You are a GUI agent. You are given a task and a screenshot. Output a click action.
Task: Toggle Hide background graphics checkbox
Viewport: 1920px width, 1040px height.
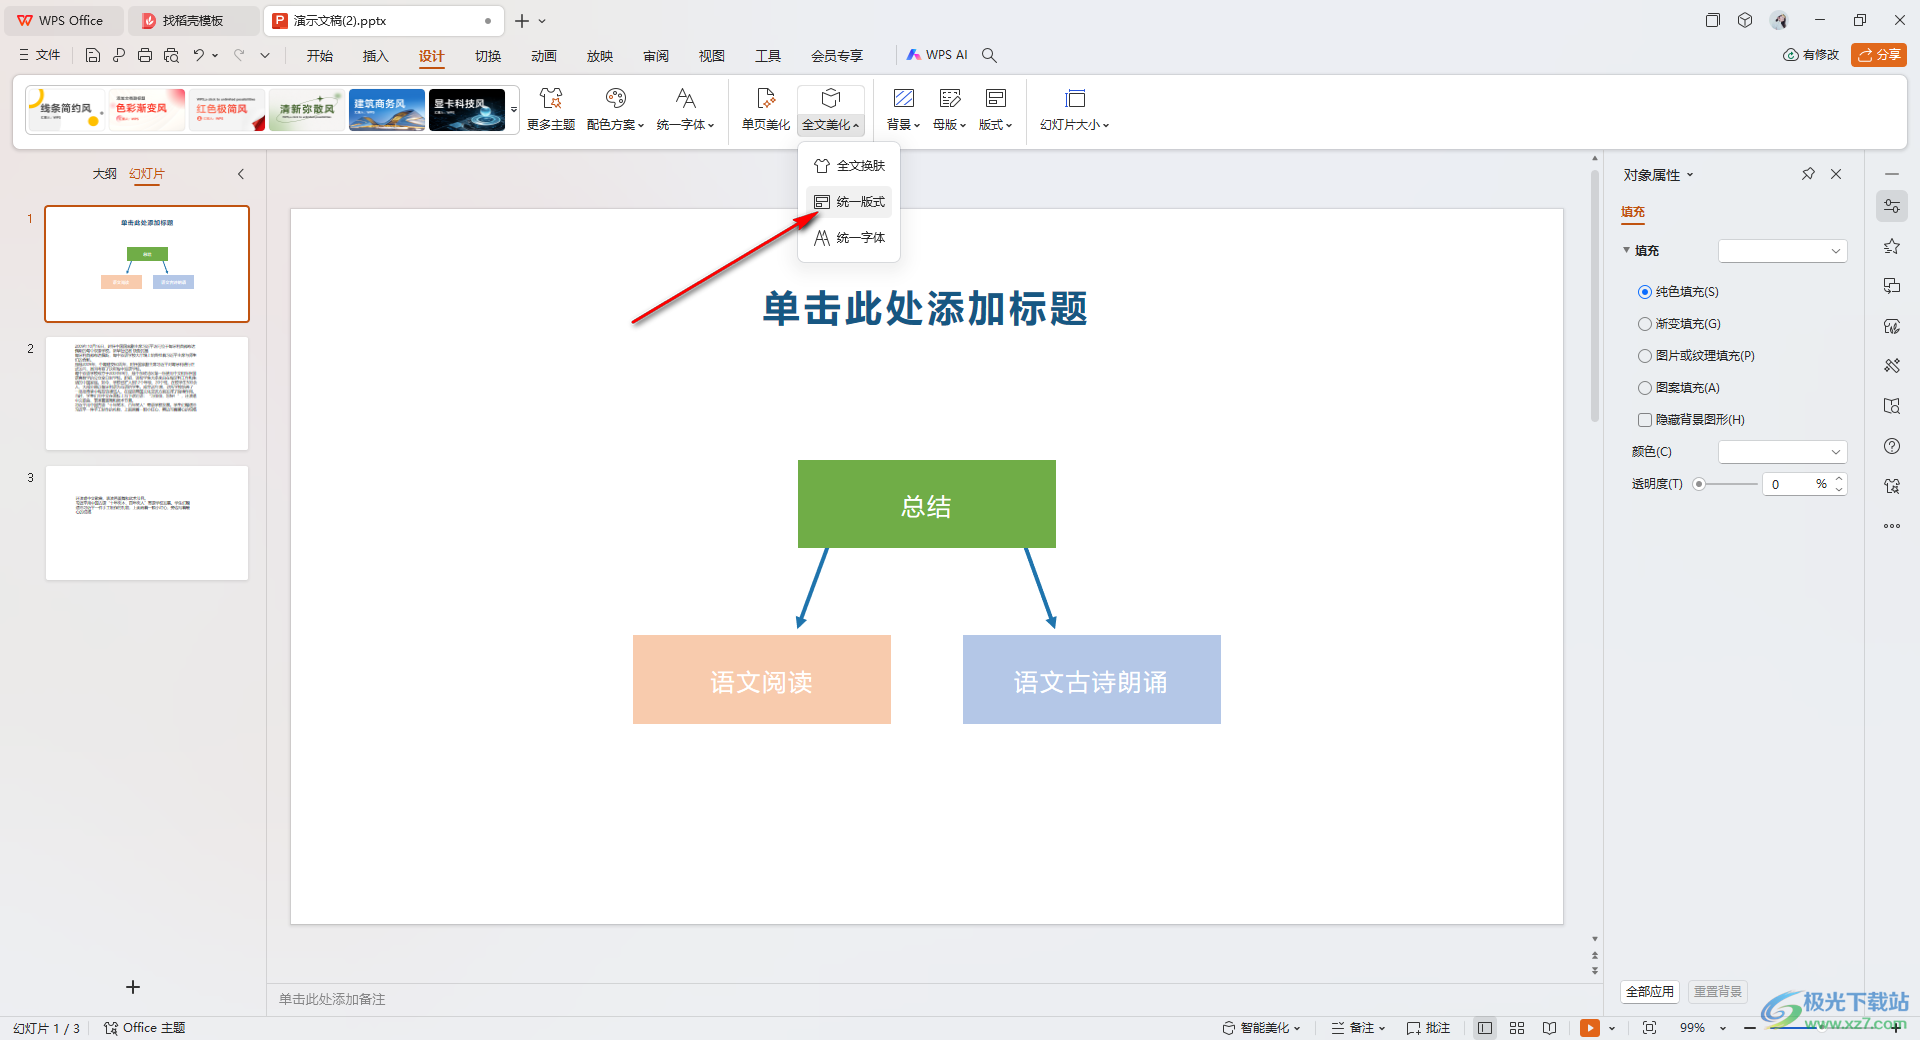[x=1645, y=420]
